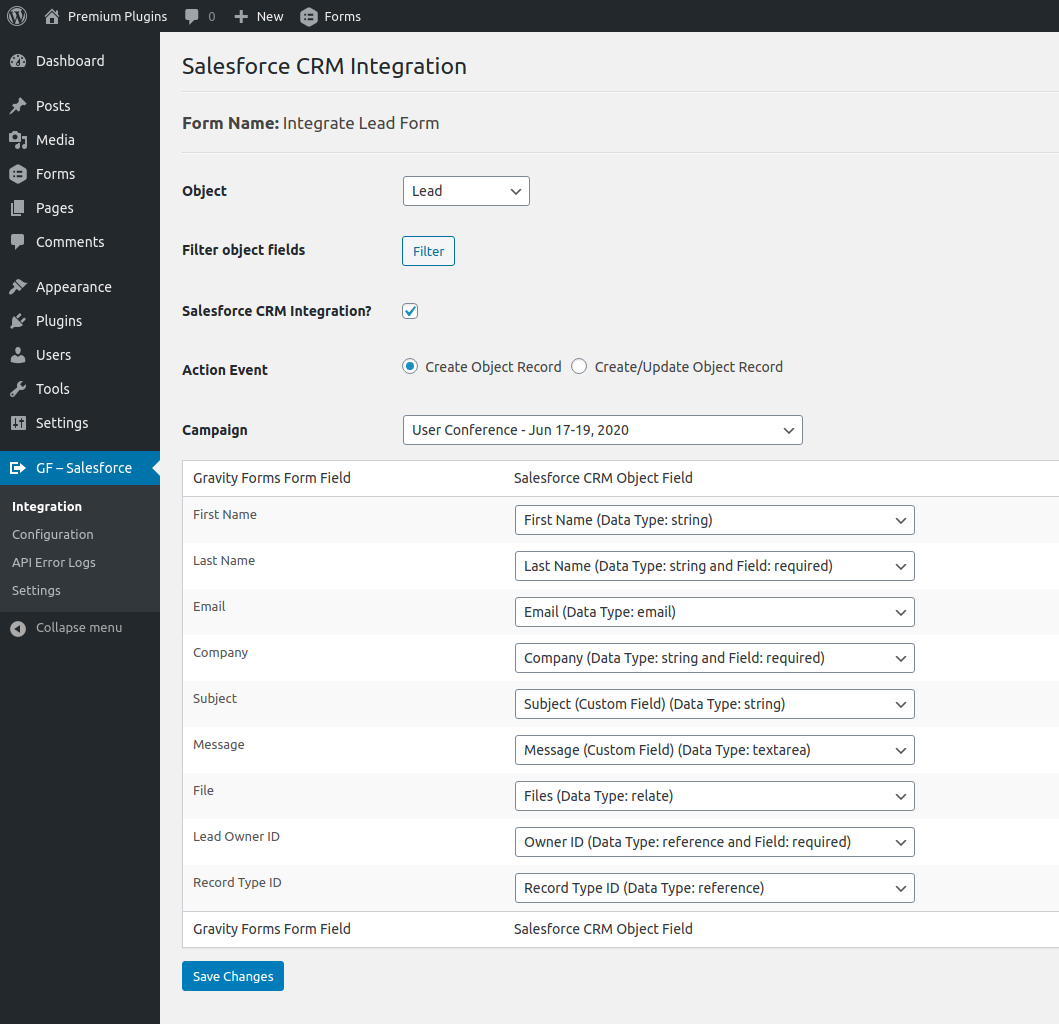Click the Filter button
The image size is (1059, 1024).
point(428,251)
